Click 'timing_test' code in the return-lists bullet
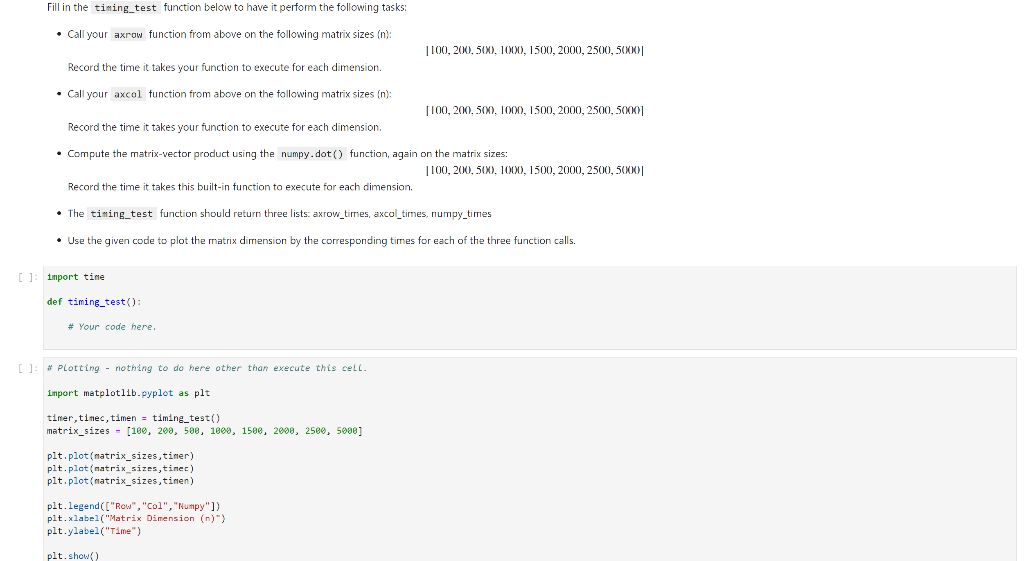The width and height of the screenshot is (1024, 561). click(121, 214)
